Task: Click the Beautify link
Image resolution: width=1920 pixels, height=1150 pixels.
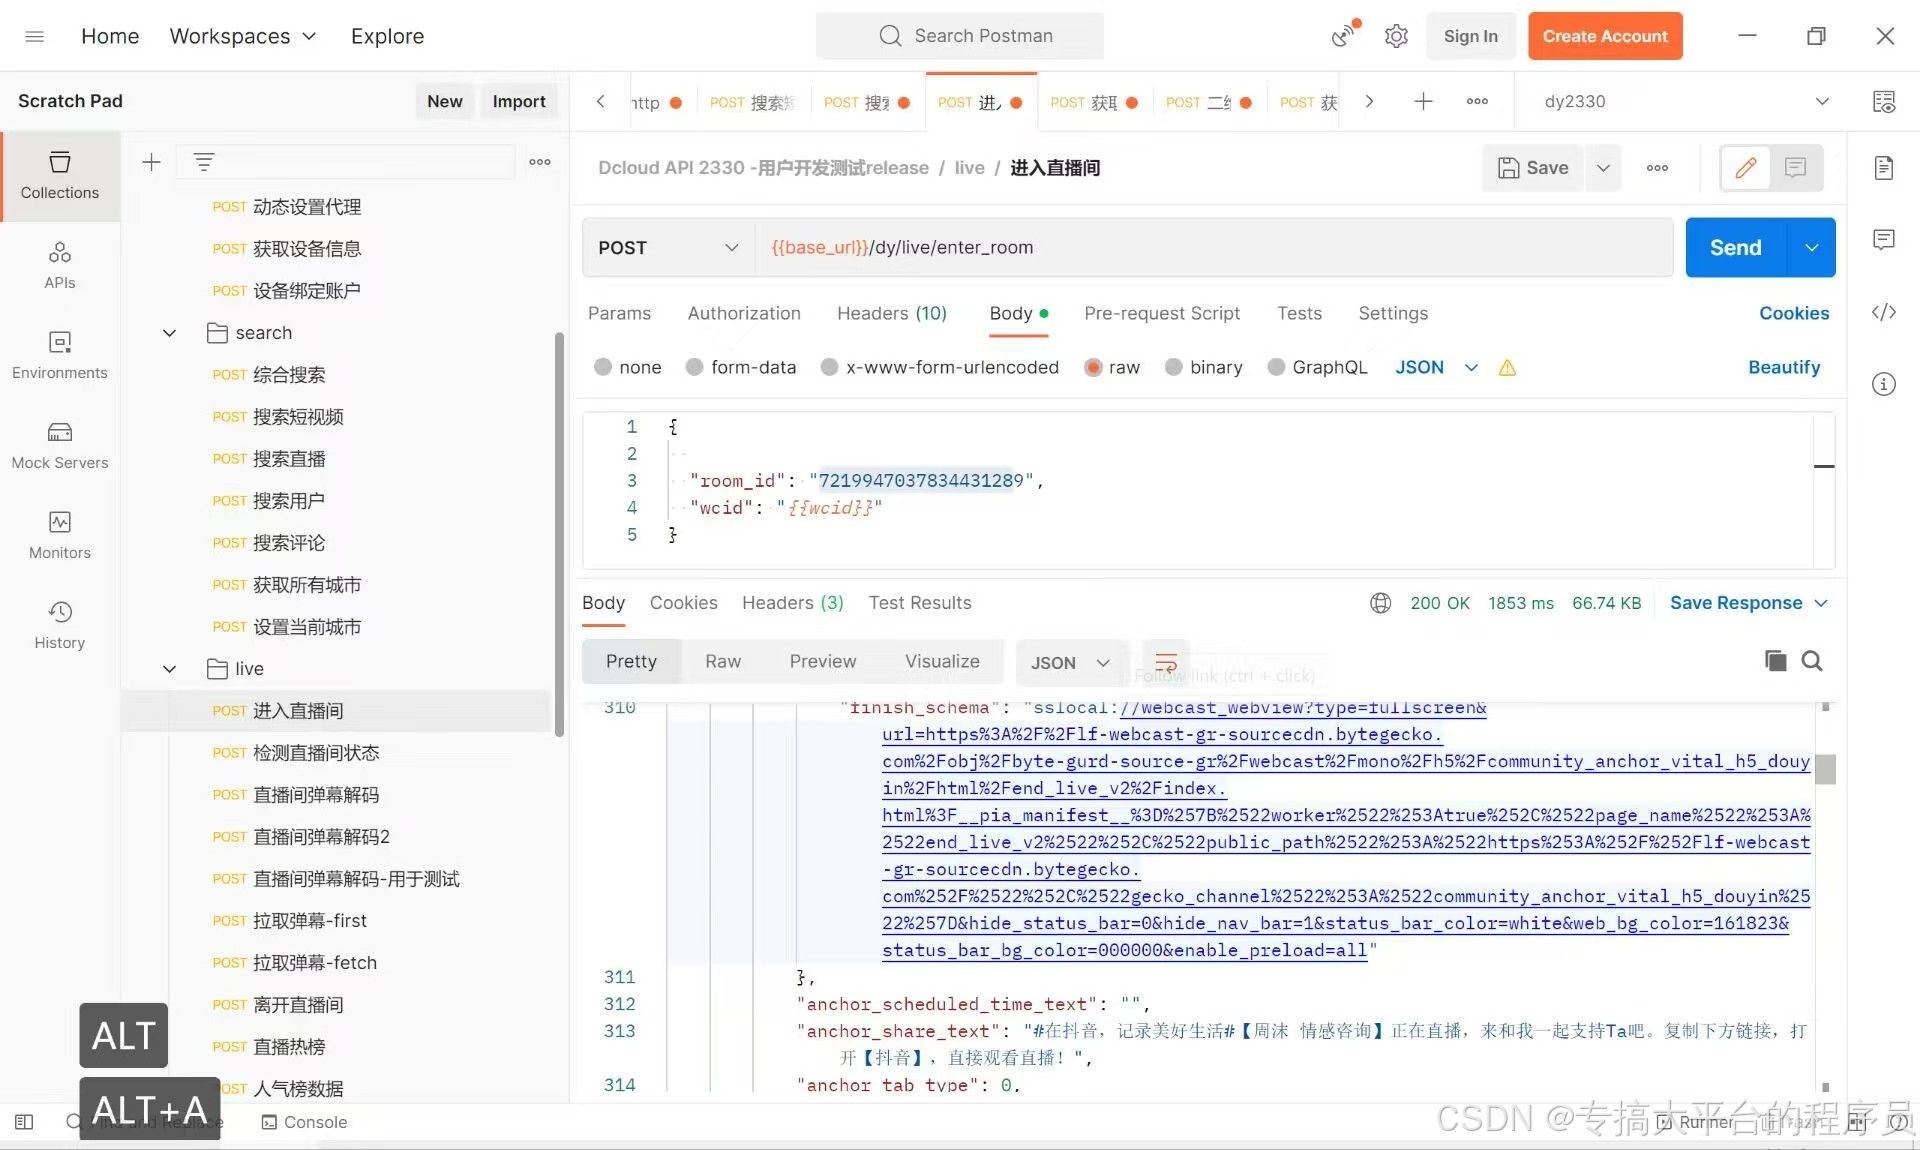Action: (1784, 367)
